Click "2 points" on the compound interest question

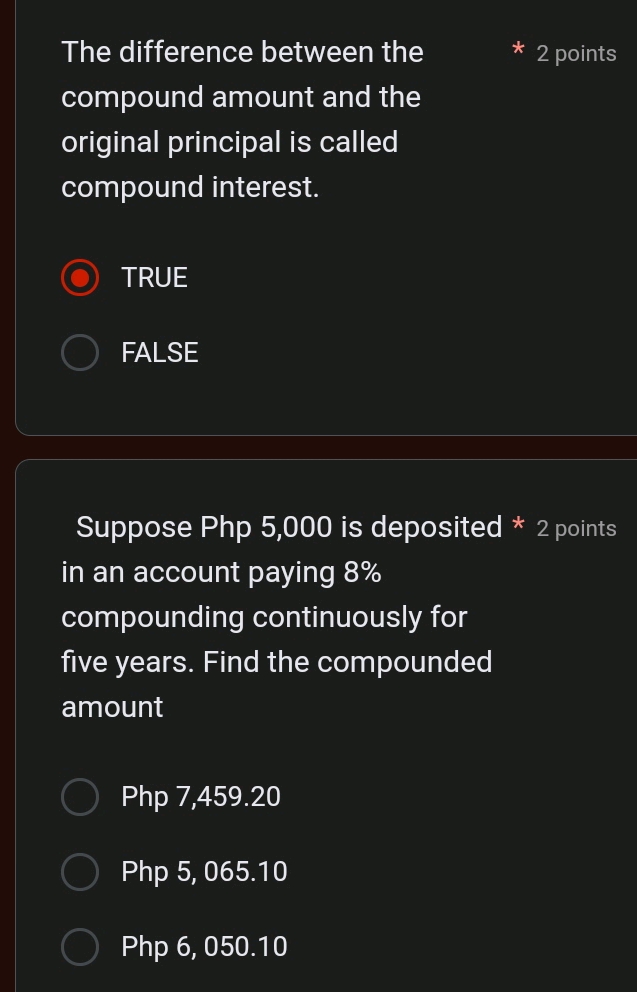point(576,54)
